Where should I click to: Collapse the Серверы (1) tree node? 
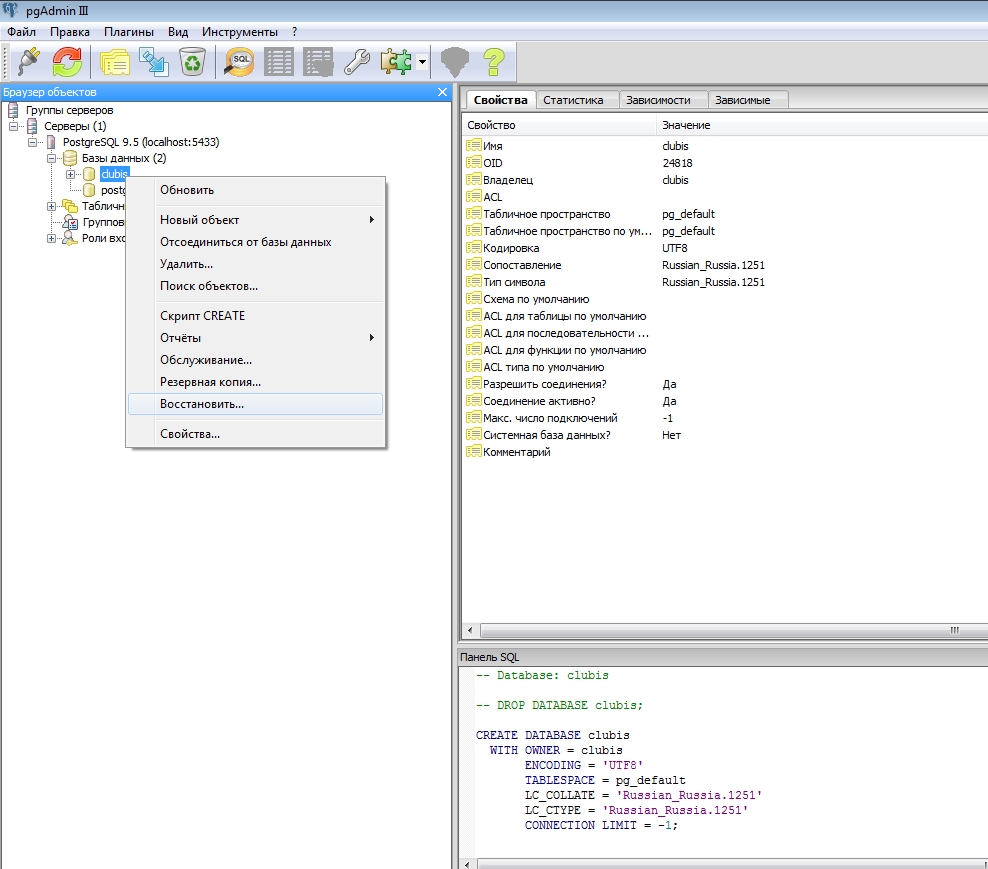tap(13, 126)
